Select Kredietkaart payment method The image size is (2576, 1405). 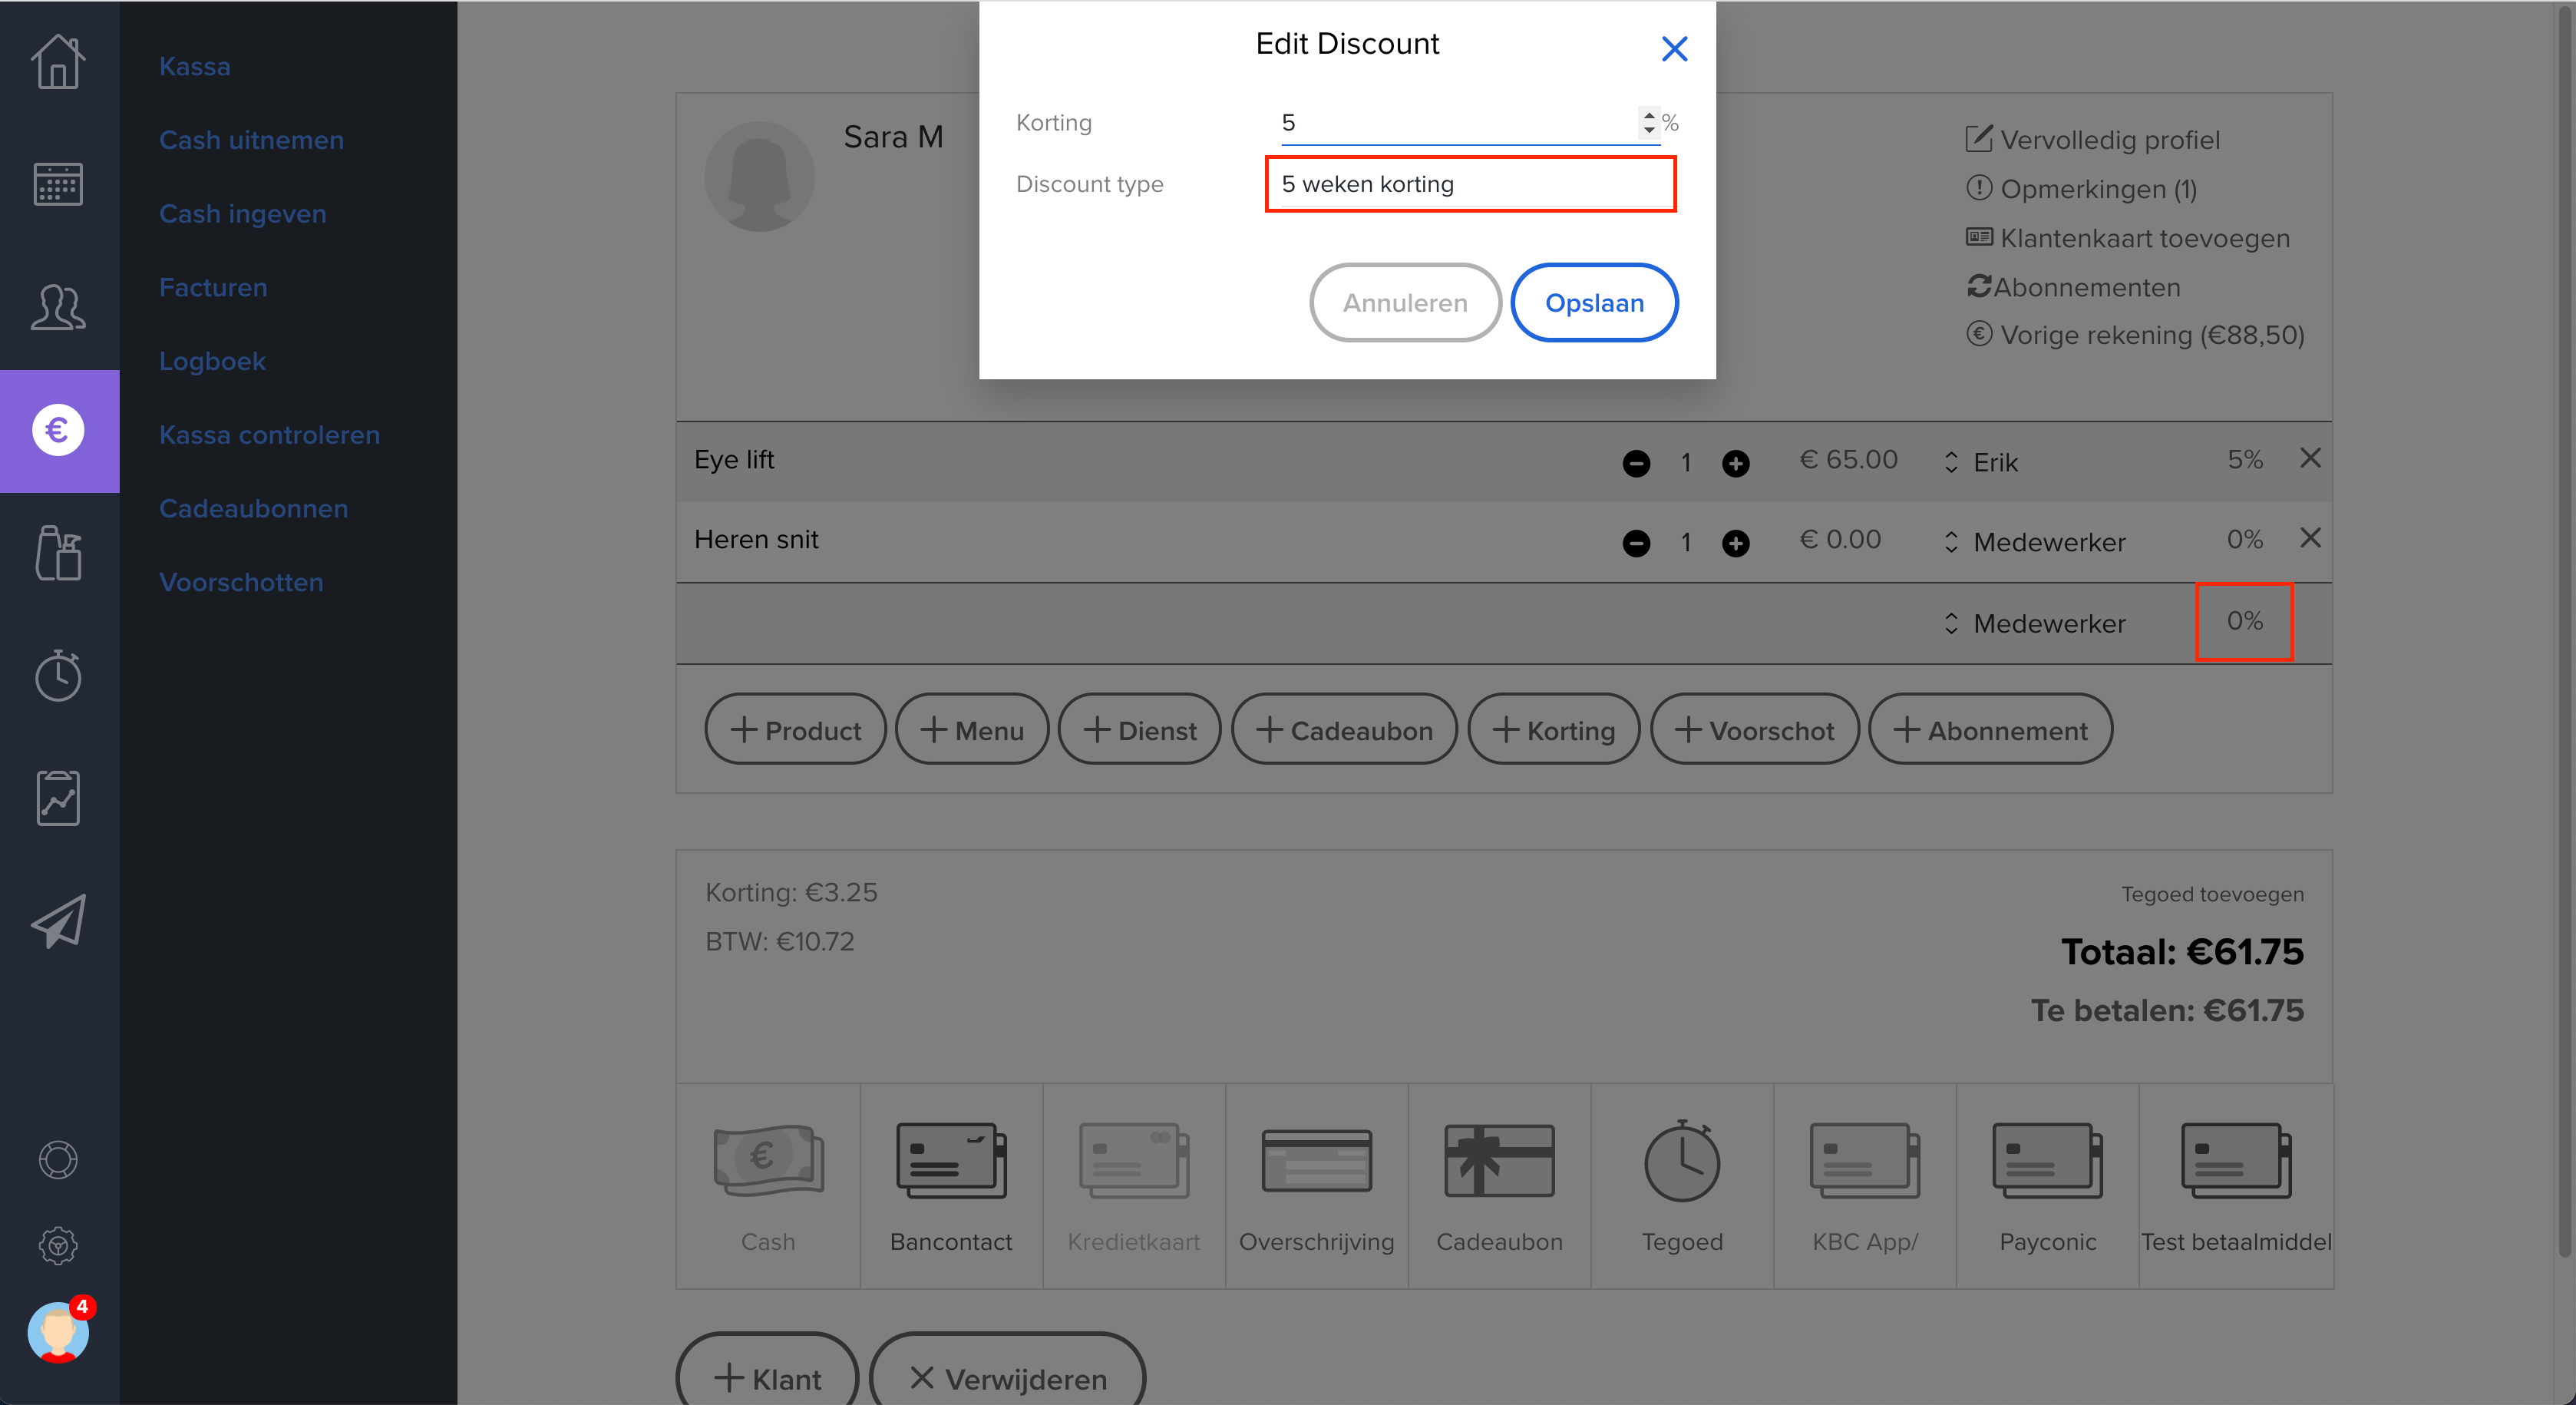(x=1134, y=1186)
